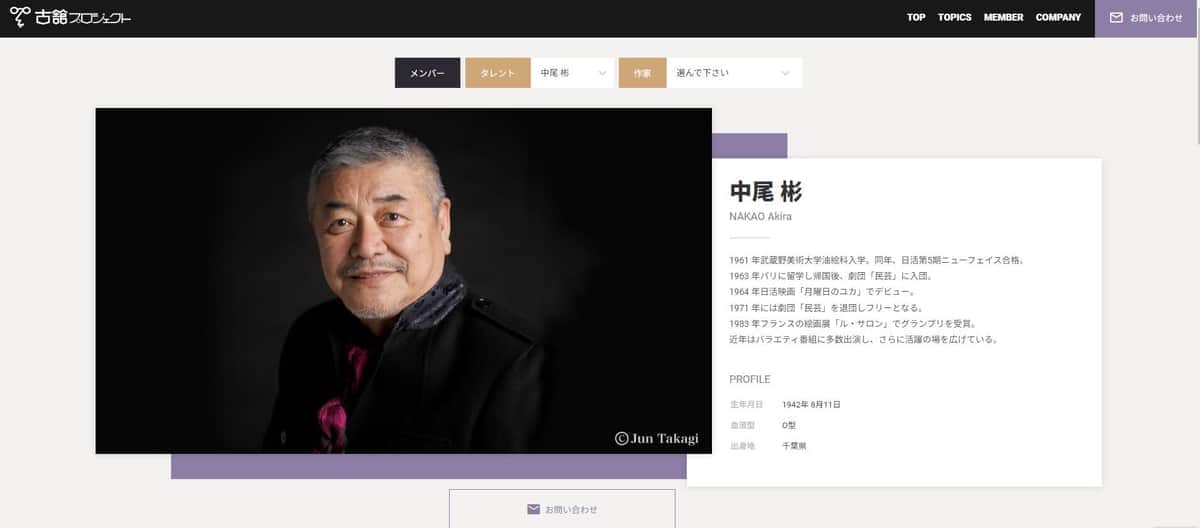The image size is (1200, 528).
Task: Click the key-shaped logo icon
Action: point(19,18)
